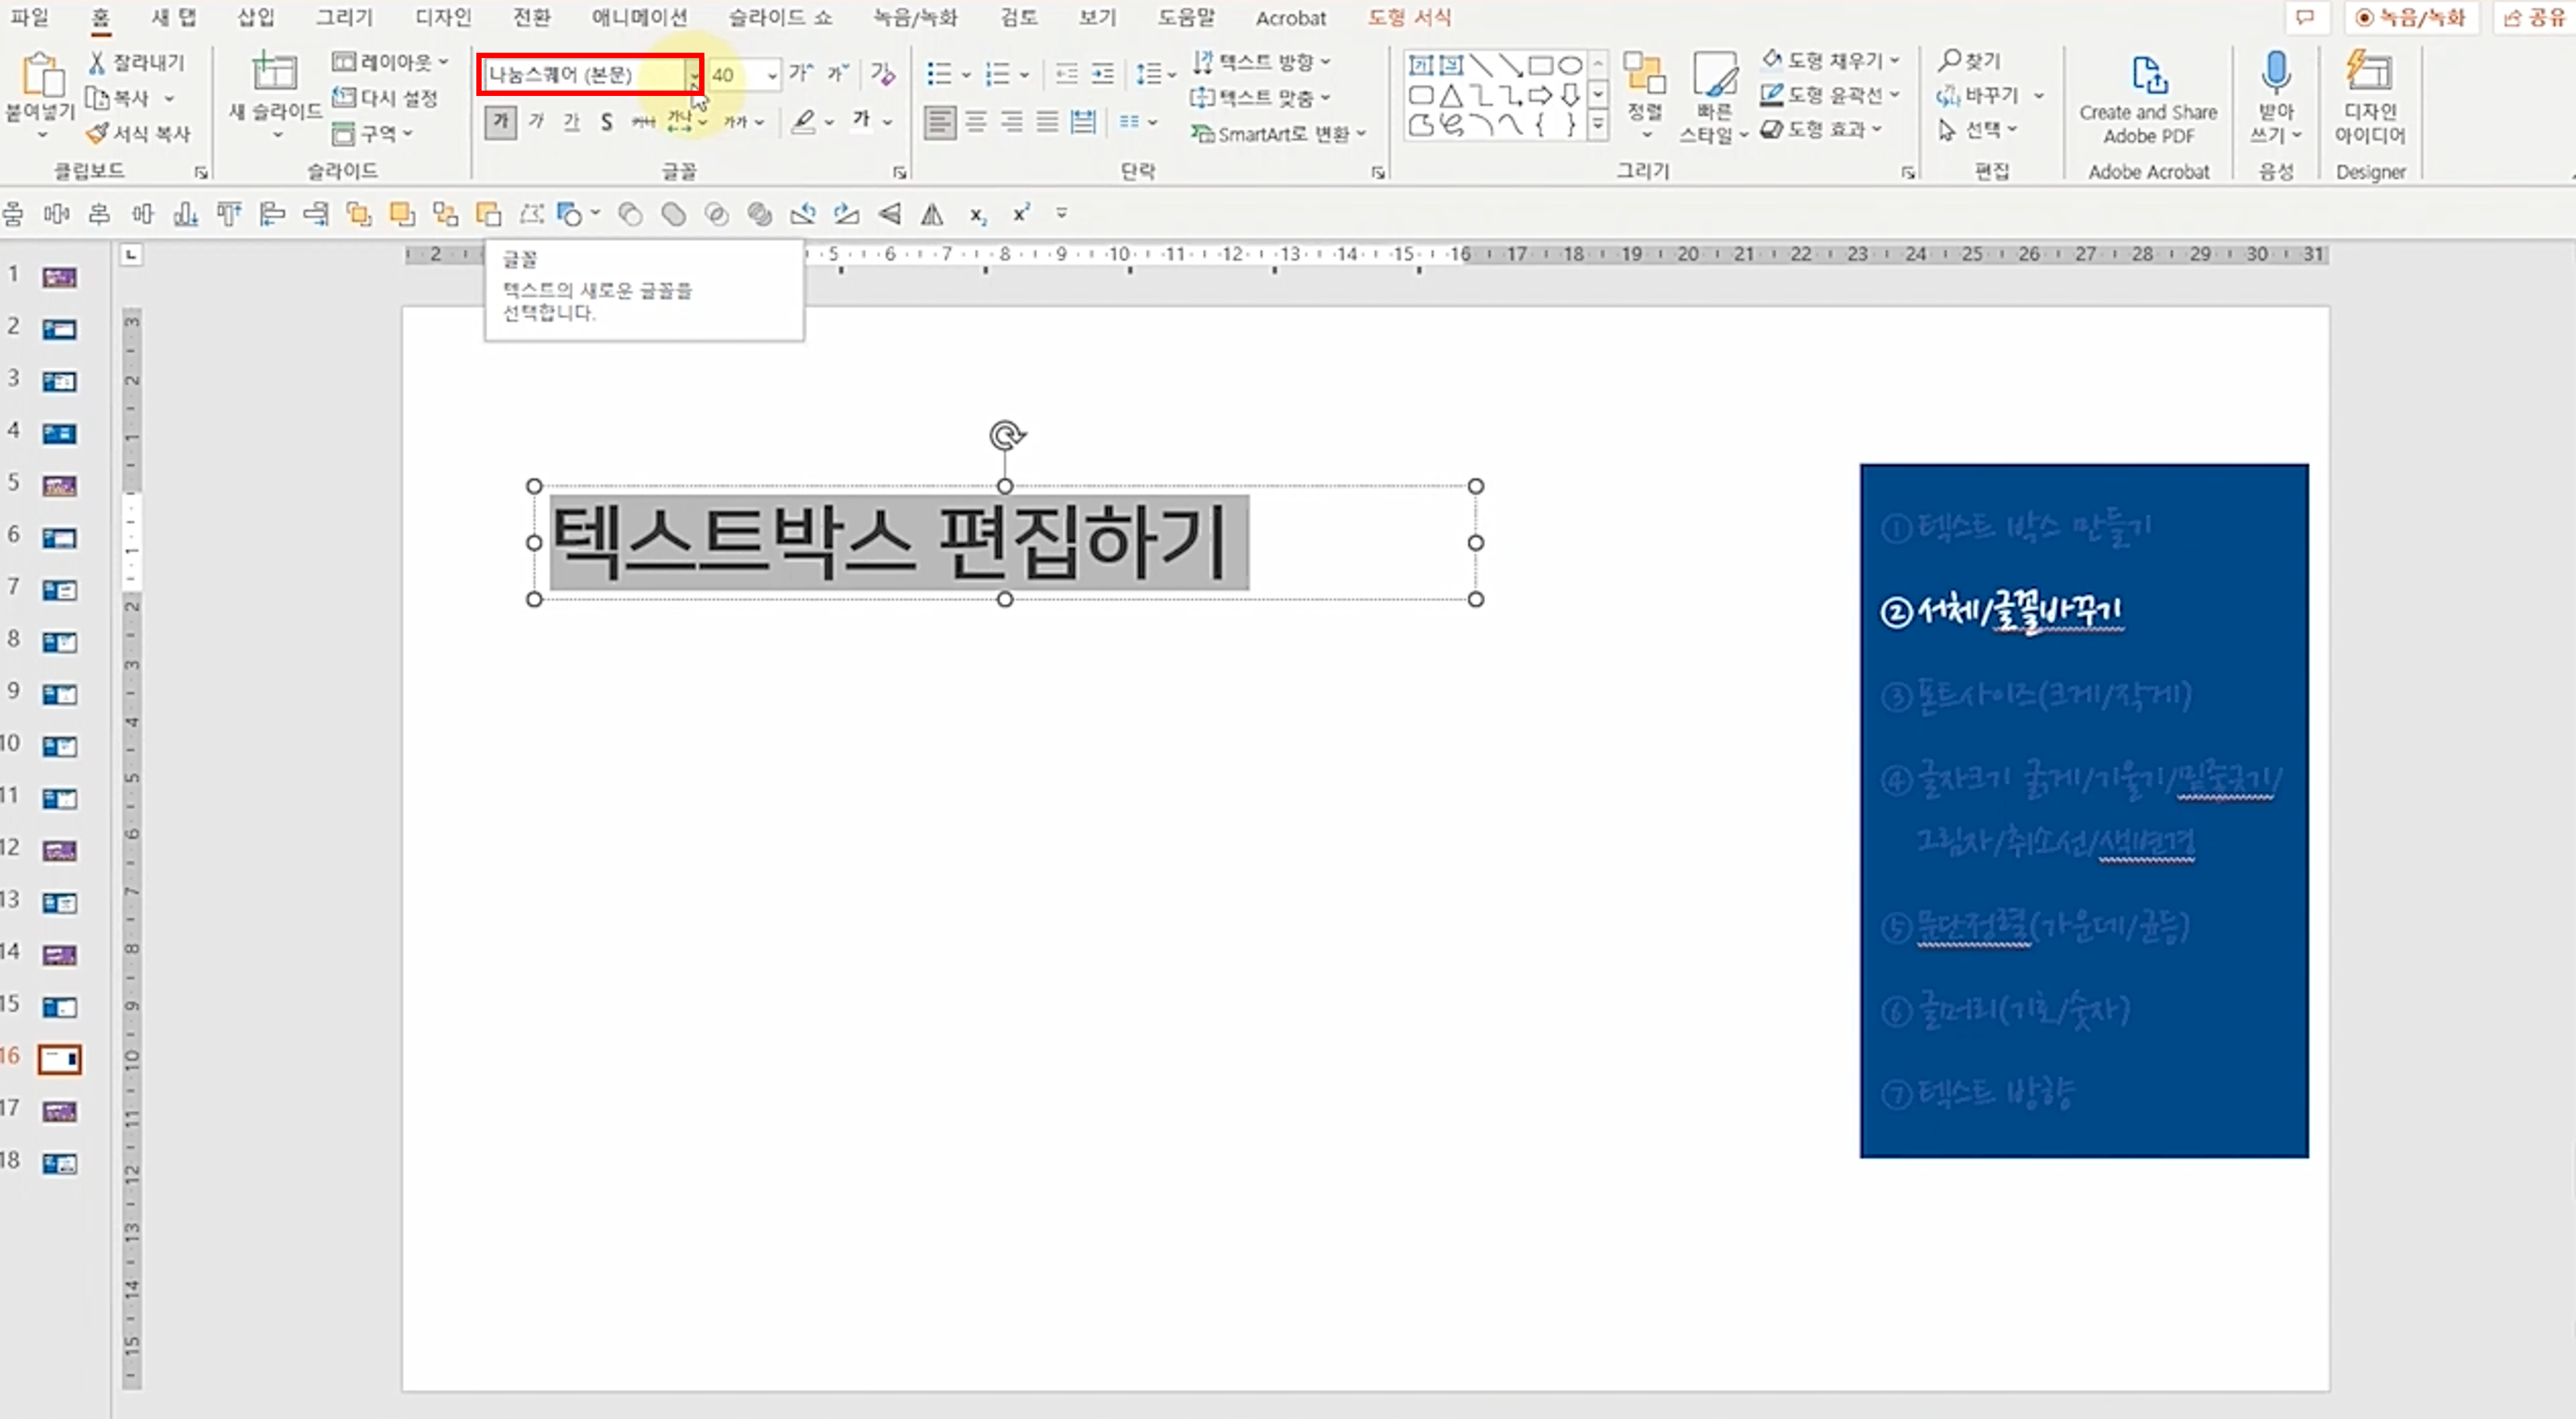Select the underline formatting icon
Screen dimensions: 2576x1419
pos(571,121)
